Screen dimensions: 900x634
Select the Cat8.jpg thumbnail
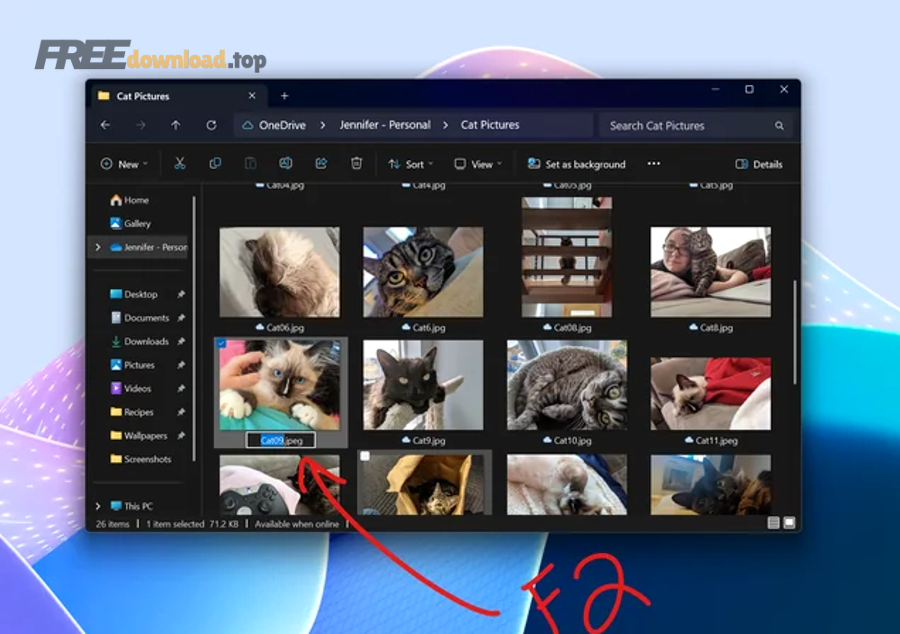pyautogui.click(x=711, y=272)
